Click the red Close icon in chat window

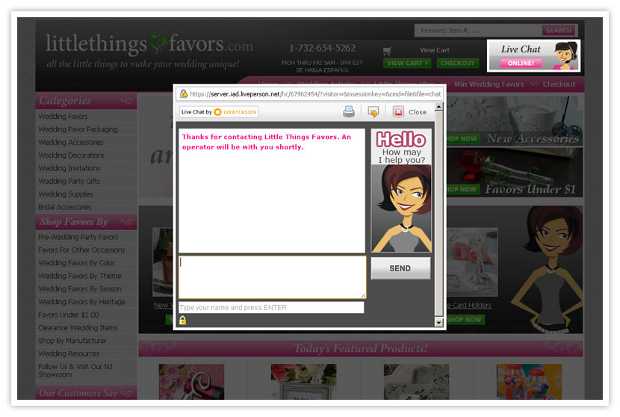click(x=398, y=112)
